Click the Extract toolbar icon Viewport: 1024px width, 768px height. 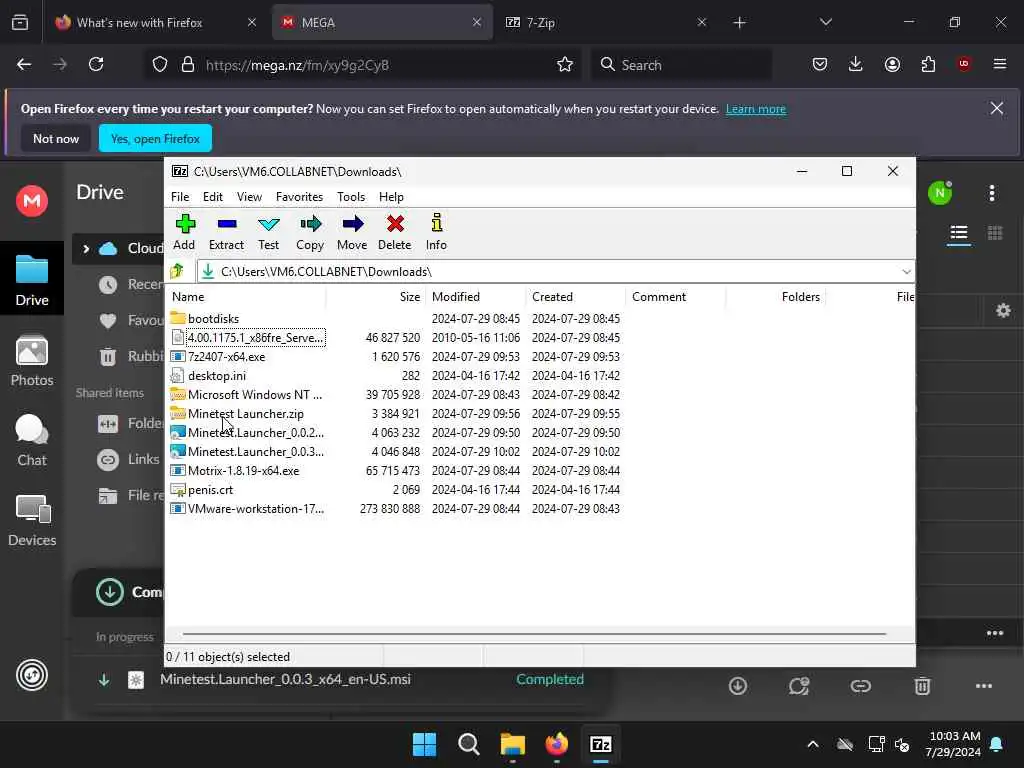pyautogui.click(x=227, y=224)
